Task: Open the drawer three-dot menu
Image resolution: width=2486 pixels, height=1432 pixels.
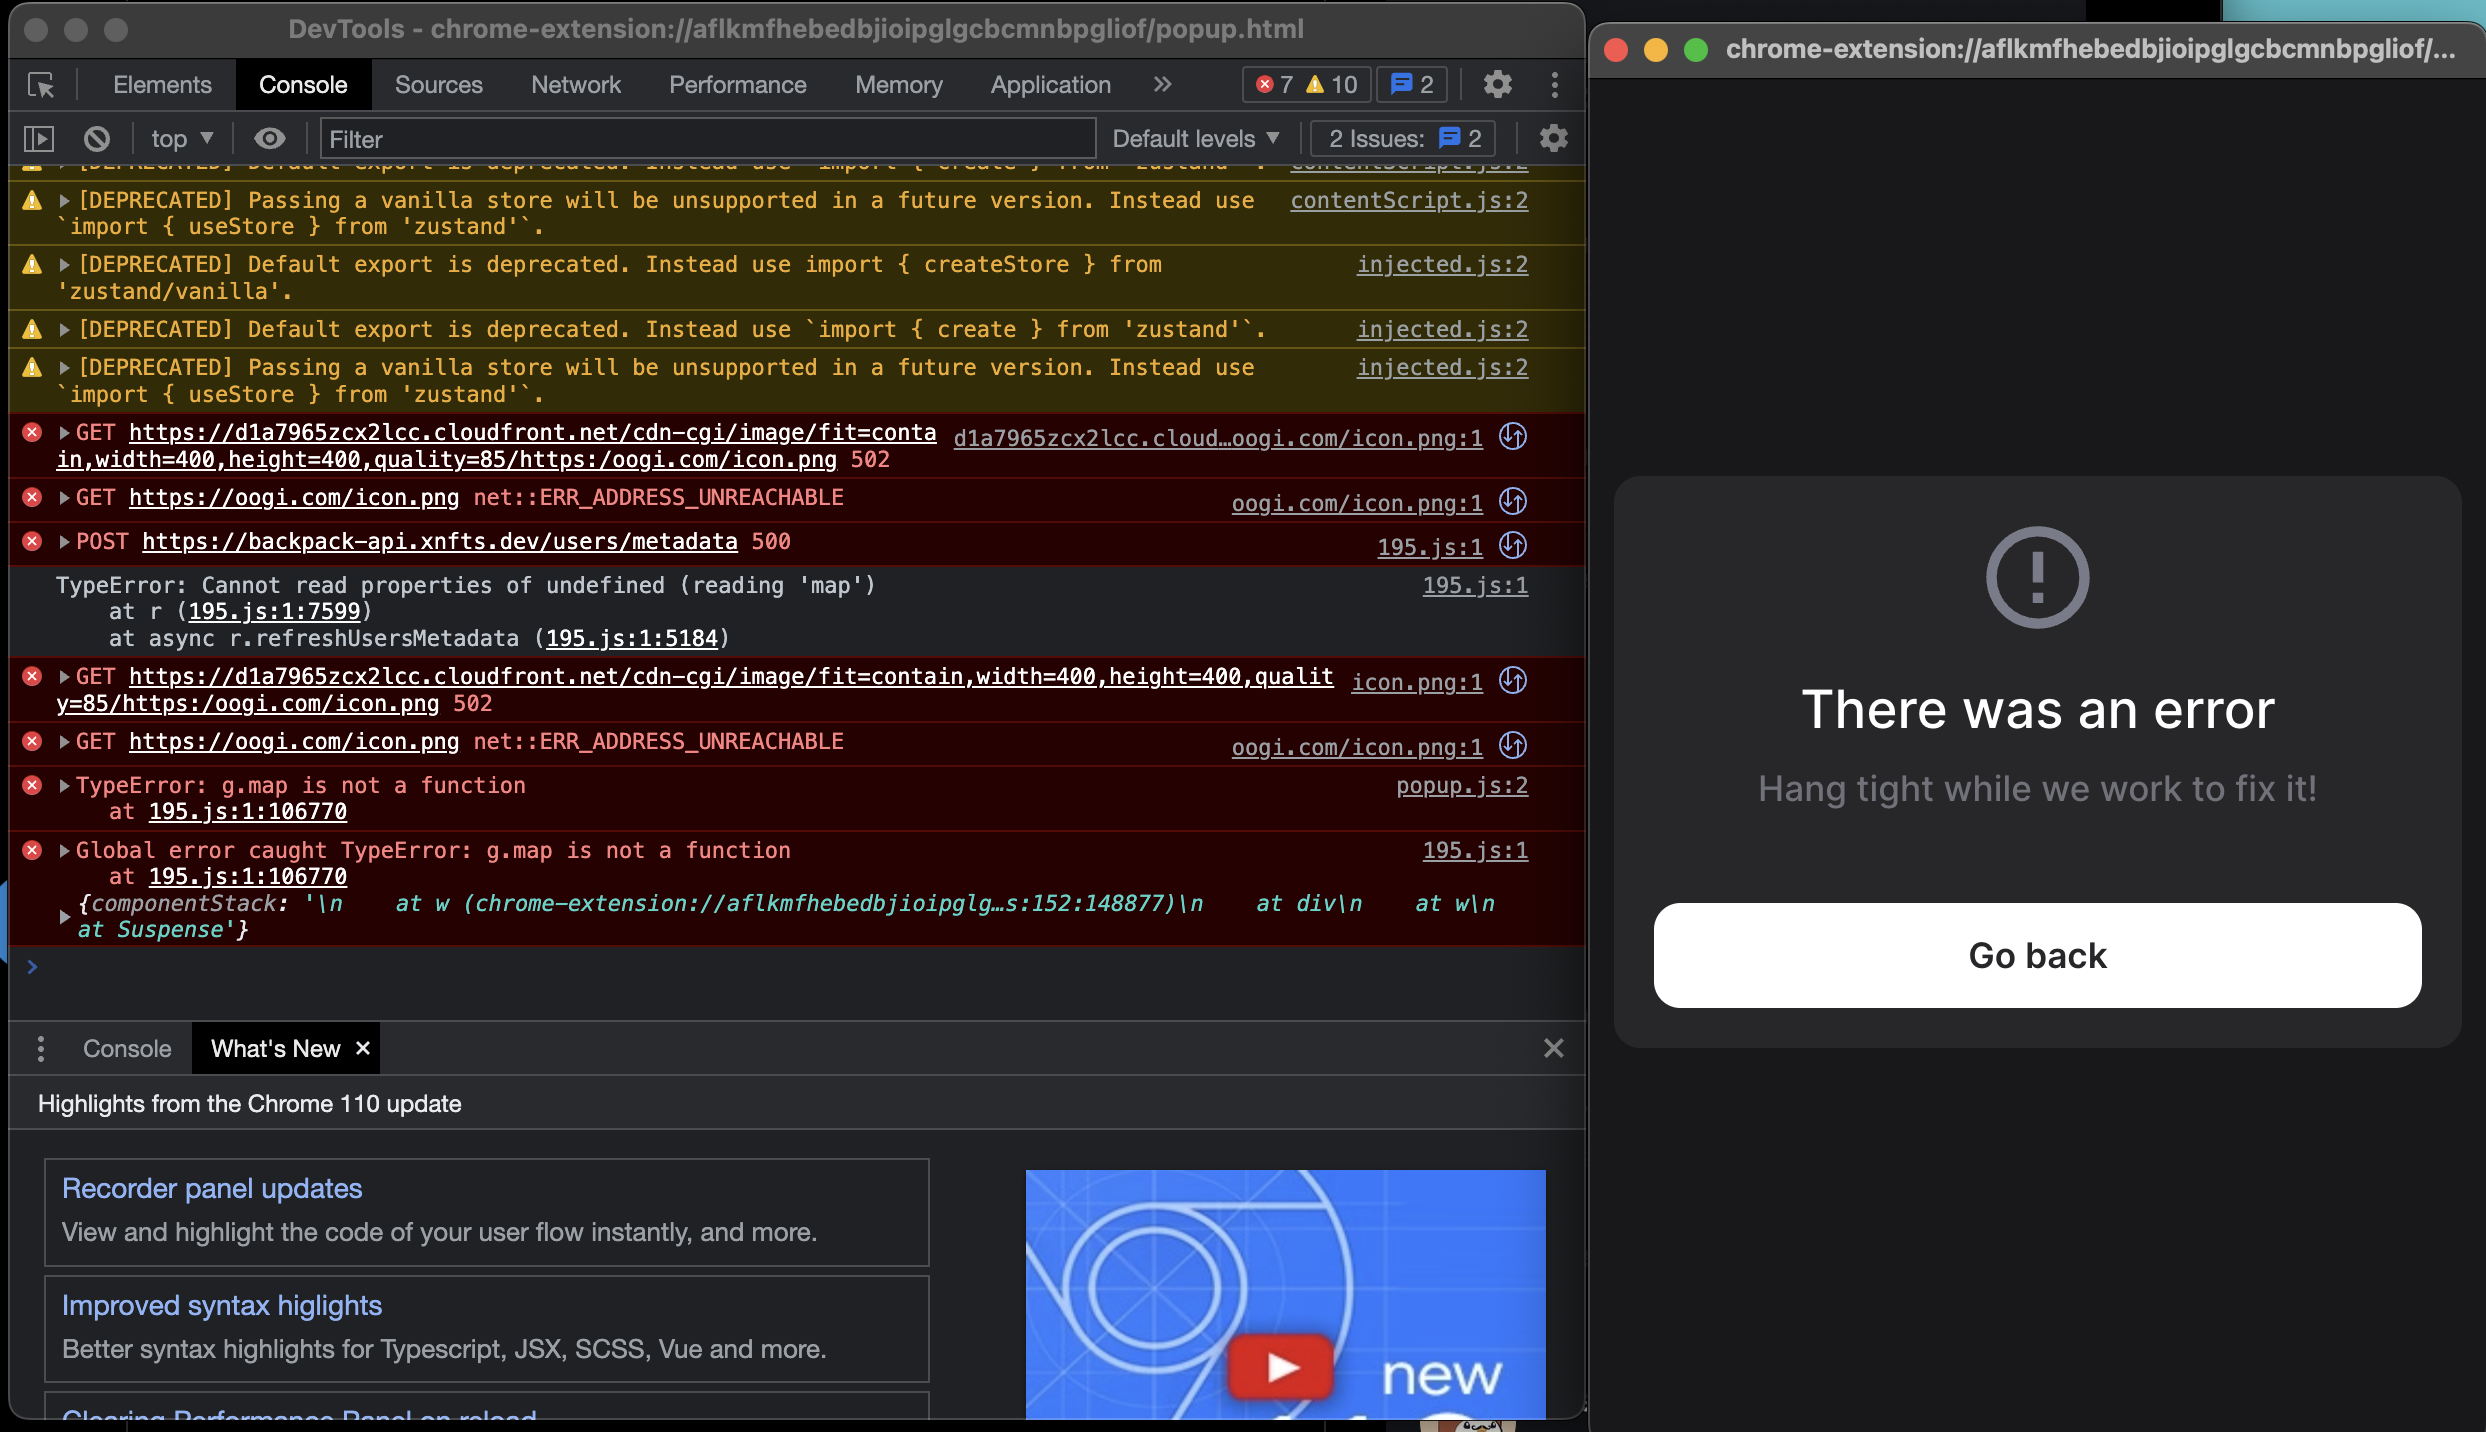Action: point(40,1049)
